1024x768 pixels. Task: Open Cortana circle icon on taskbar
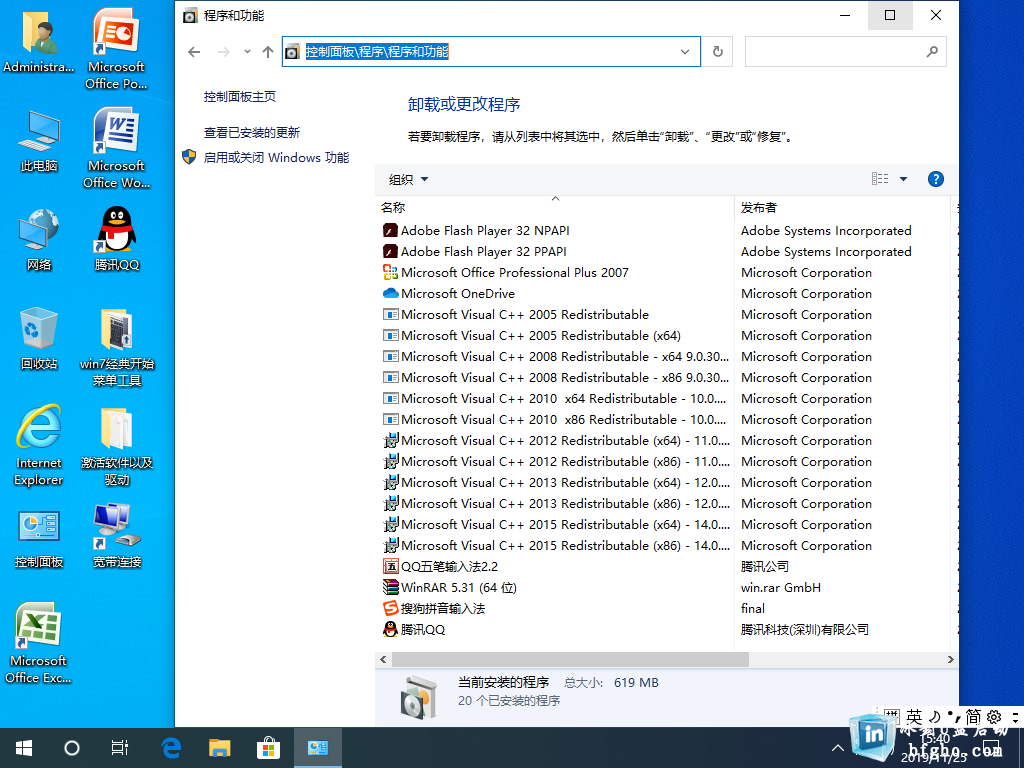point(72,748)
